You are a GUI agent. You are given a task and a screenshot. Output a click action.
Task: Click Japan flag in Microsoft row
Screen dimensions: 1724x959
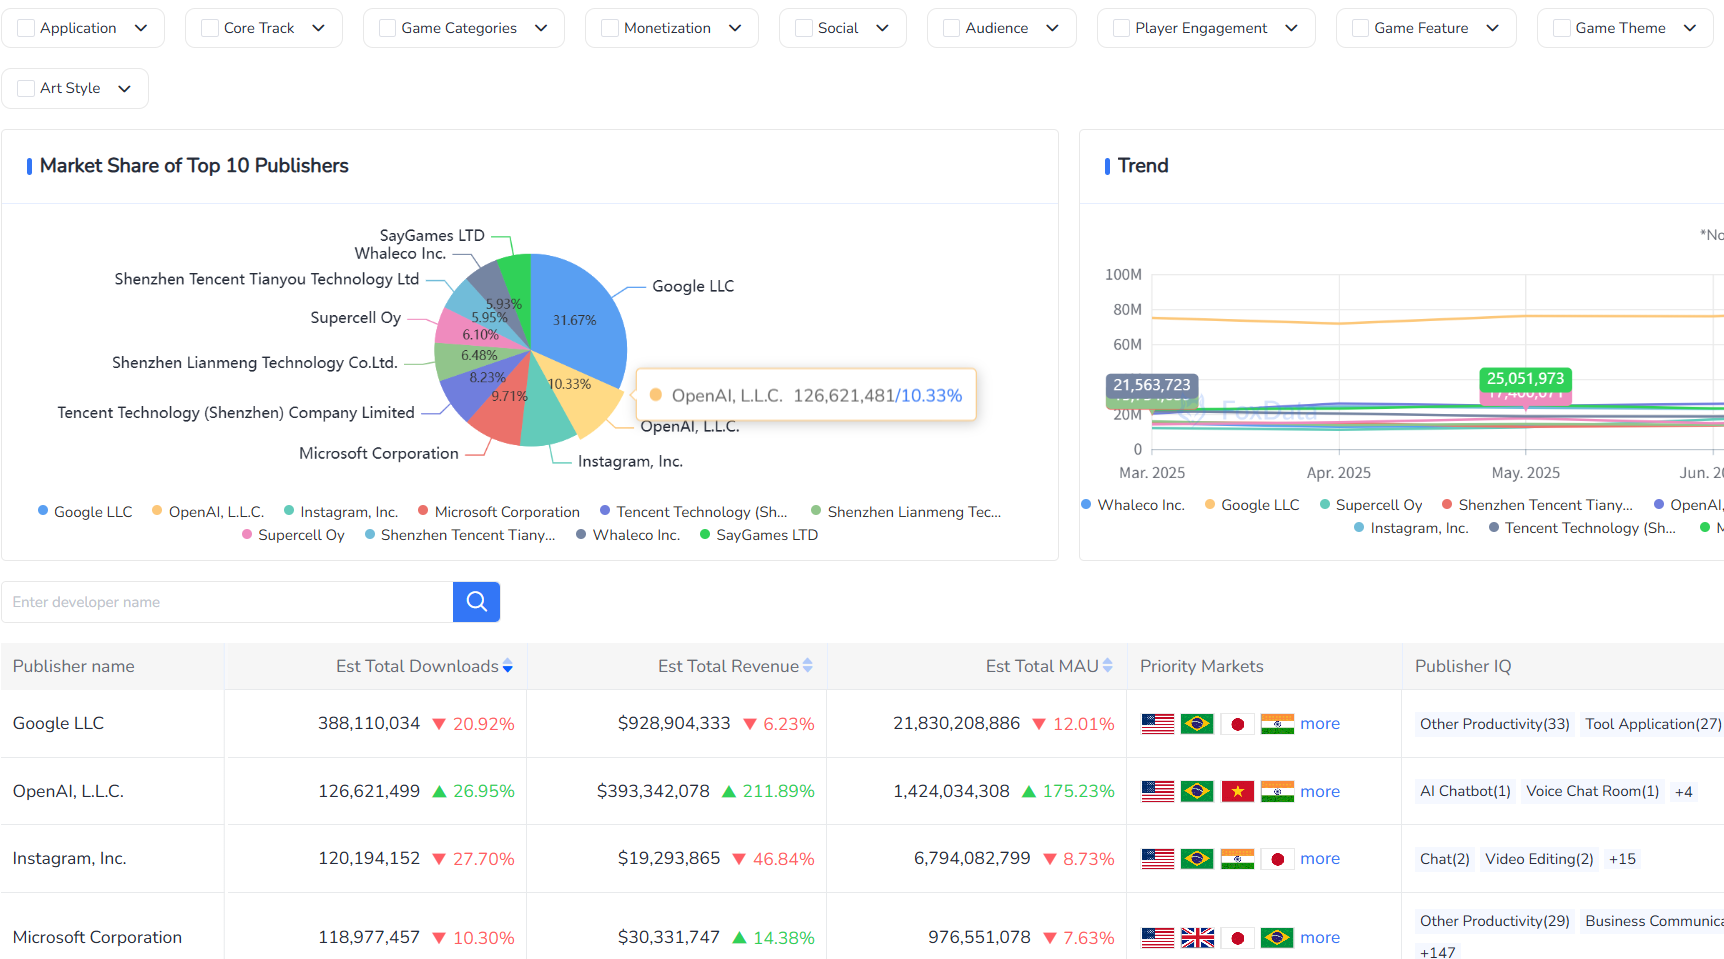(x=1237, y=938)
